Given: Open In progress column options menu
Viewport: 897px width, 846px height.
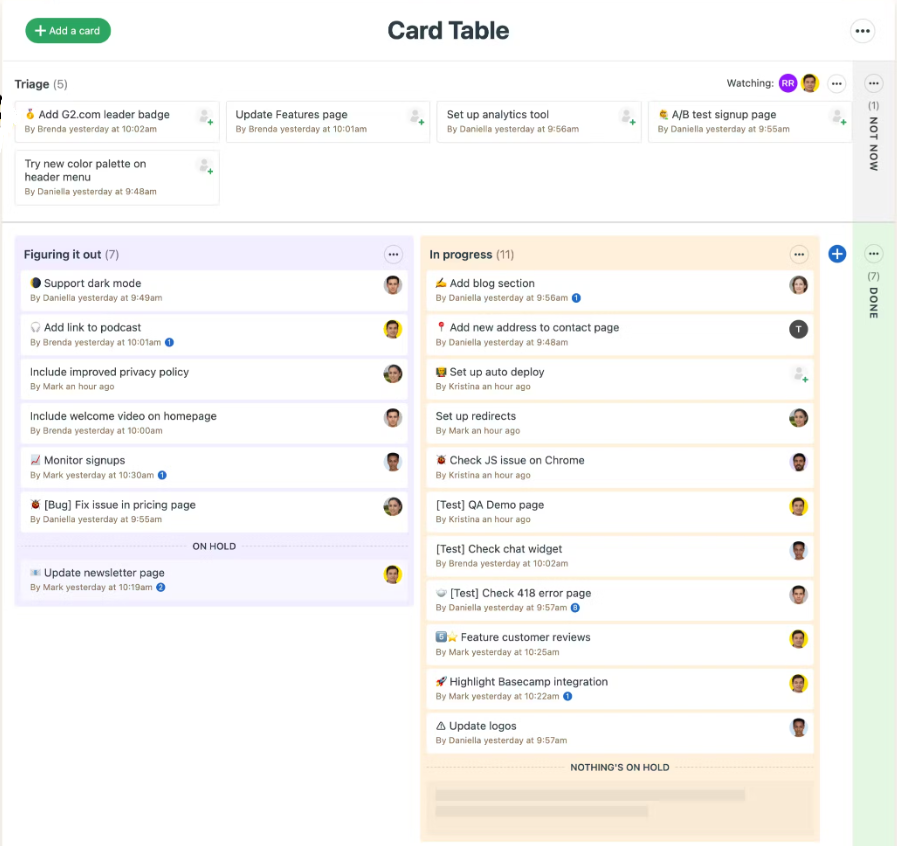Looking at the screenshot, I should coord(798,255).
